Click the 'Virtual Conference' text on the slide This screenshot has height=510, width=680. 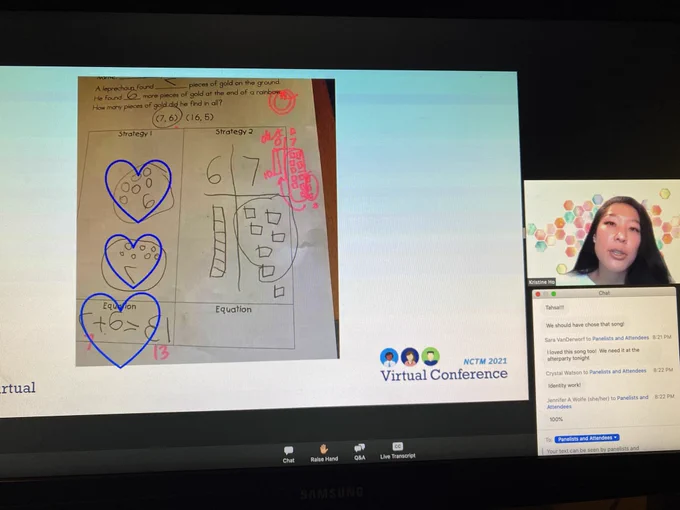coord(444,374)
